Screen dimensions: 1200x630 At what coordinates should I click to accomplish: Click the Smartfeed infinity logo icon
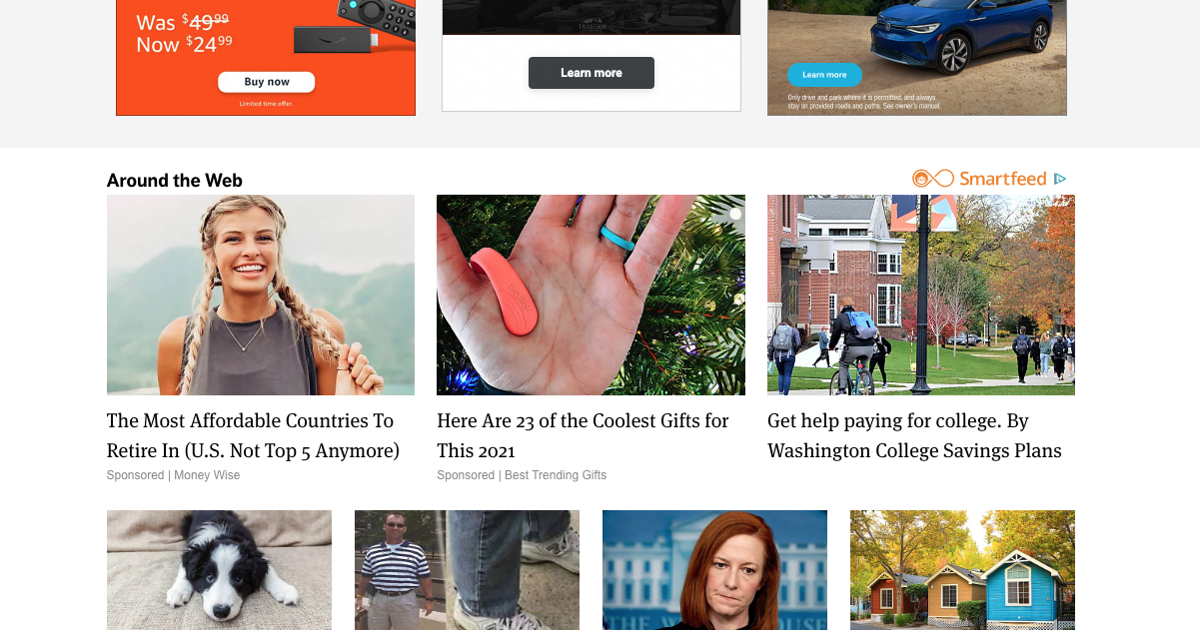933,179
